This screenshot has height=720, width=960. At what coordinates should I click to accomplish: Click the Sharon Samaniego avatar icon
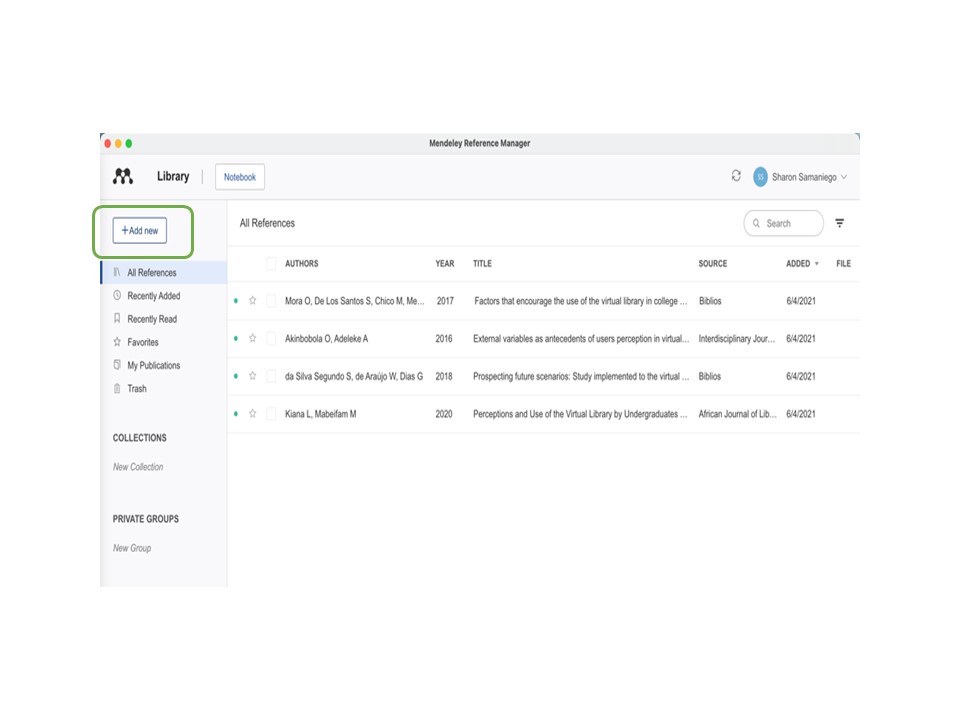pyautogui.click(x=760, y=177)
